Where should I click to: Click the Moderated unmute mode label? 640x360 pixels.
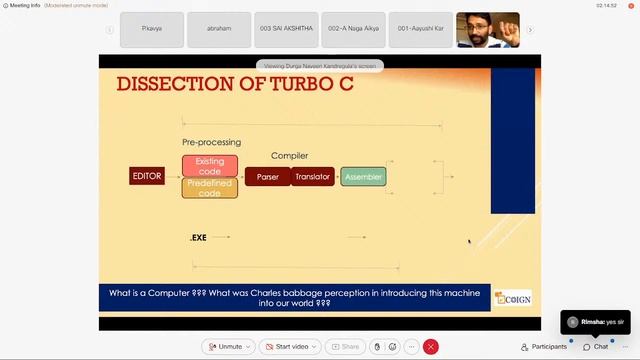click(x=76, y=6)
